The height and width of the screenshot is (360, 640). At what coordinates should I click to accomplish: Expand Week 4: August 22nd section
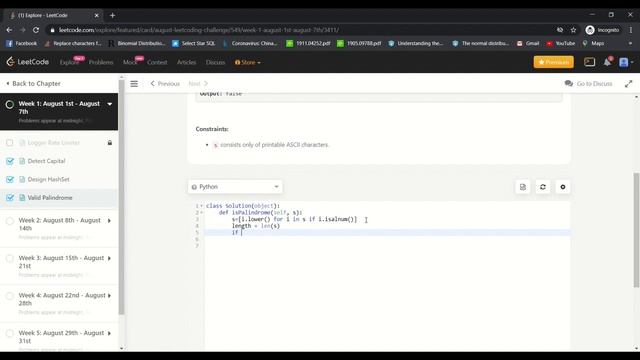(109, 296)
